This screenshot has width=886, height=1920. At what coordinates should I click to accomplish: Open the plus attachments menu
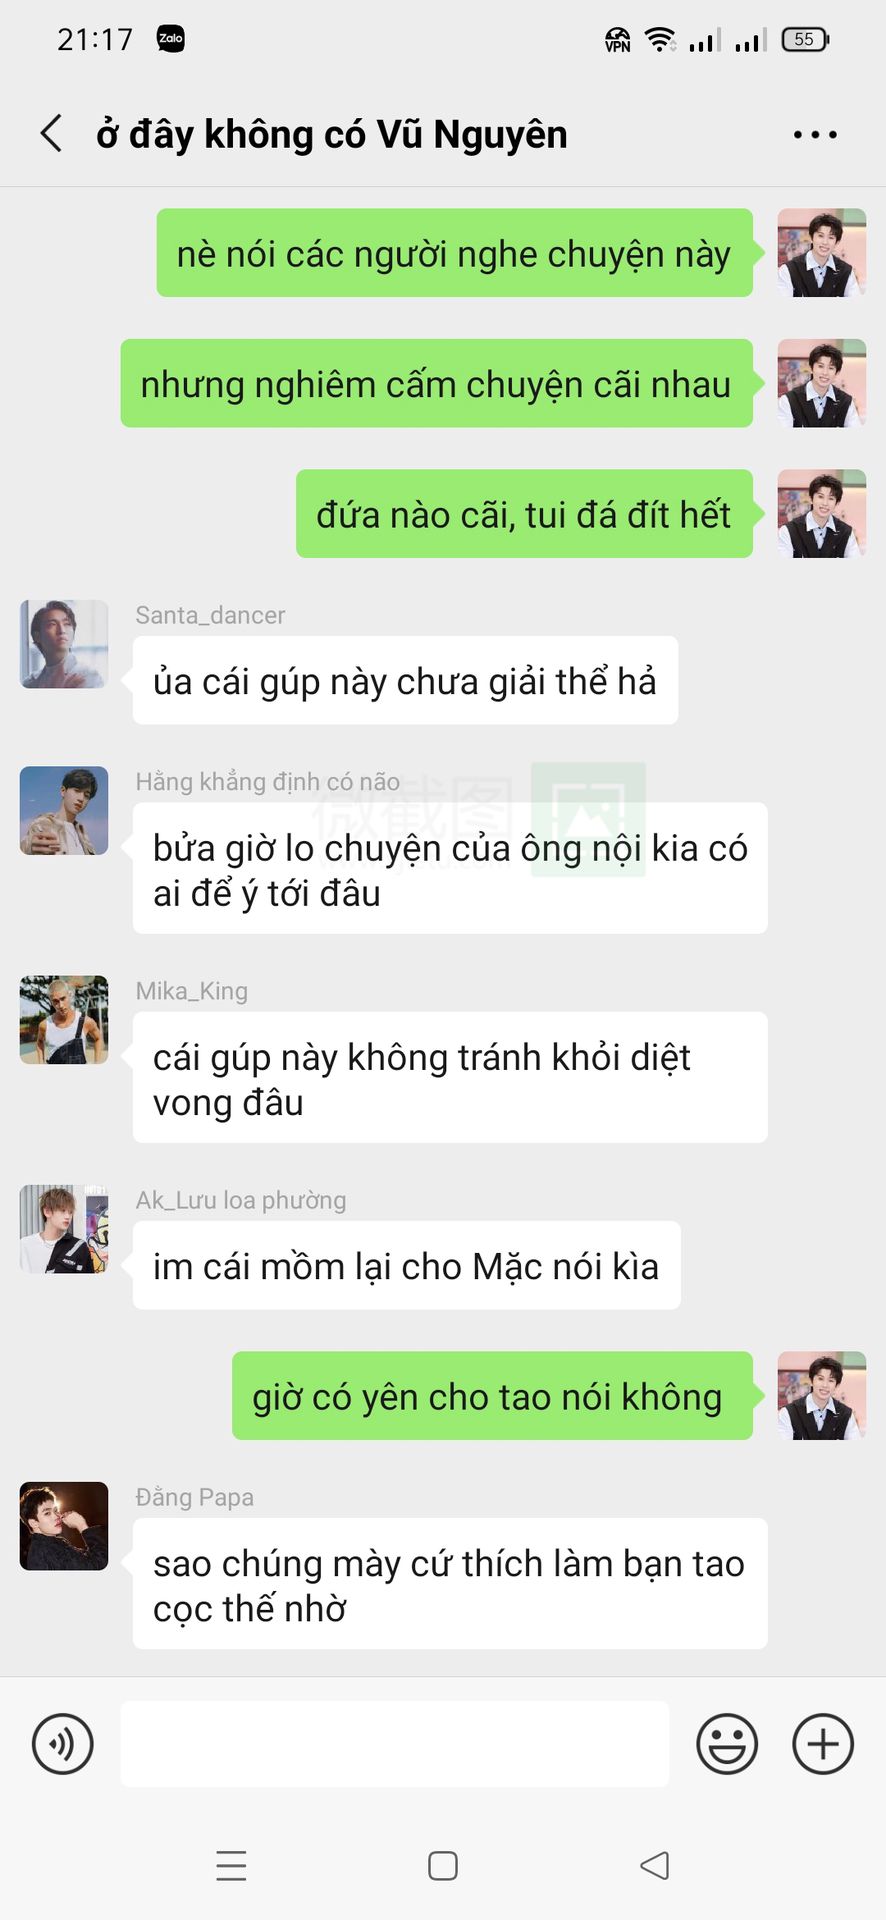pos(823,1744)
